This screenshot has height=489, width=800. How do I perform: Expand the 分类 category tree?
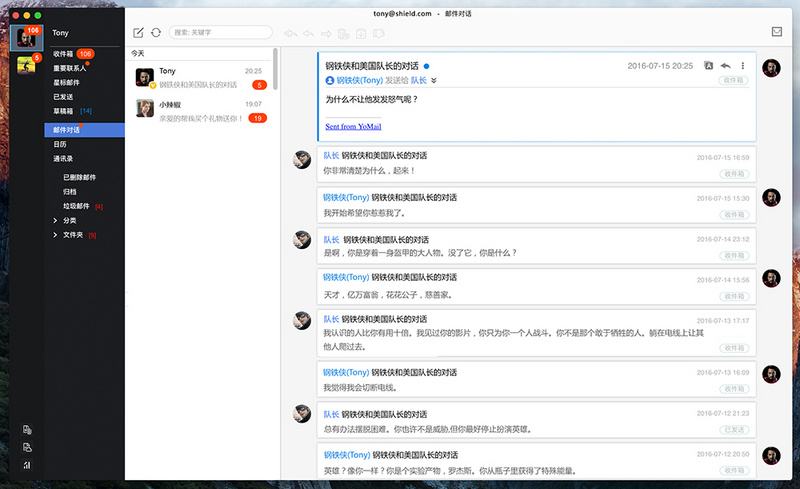tap(55, 220)
